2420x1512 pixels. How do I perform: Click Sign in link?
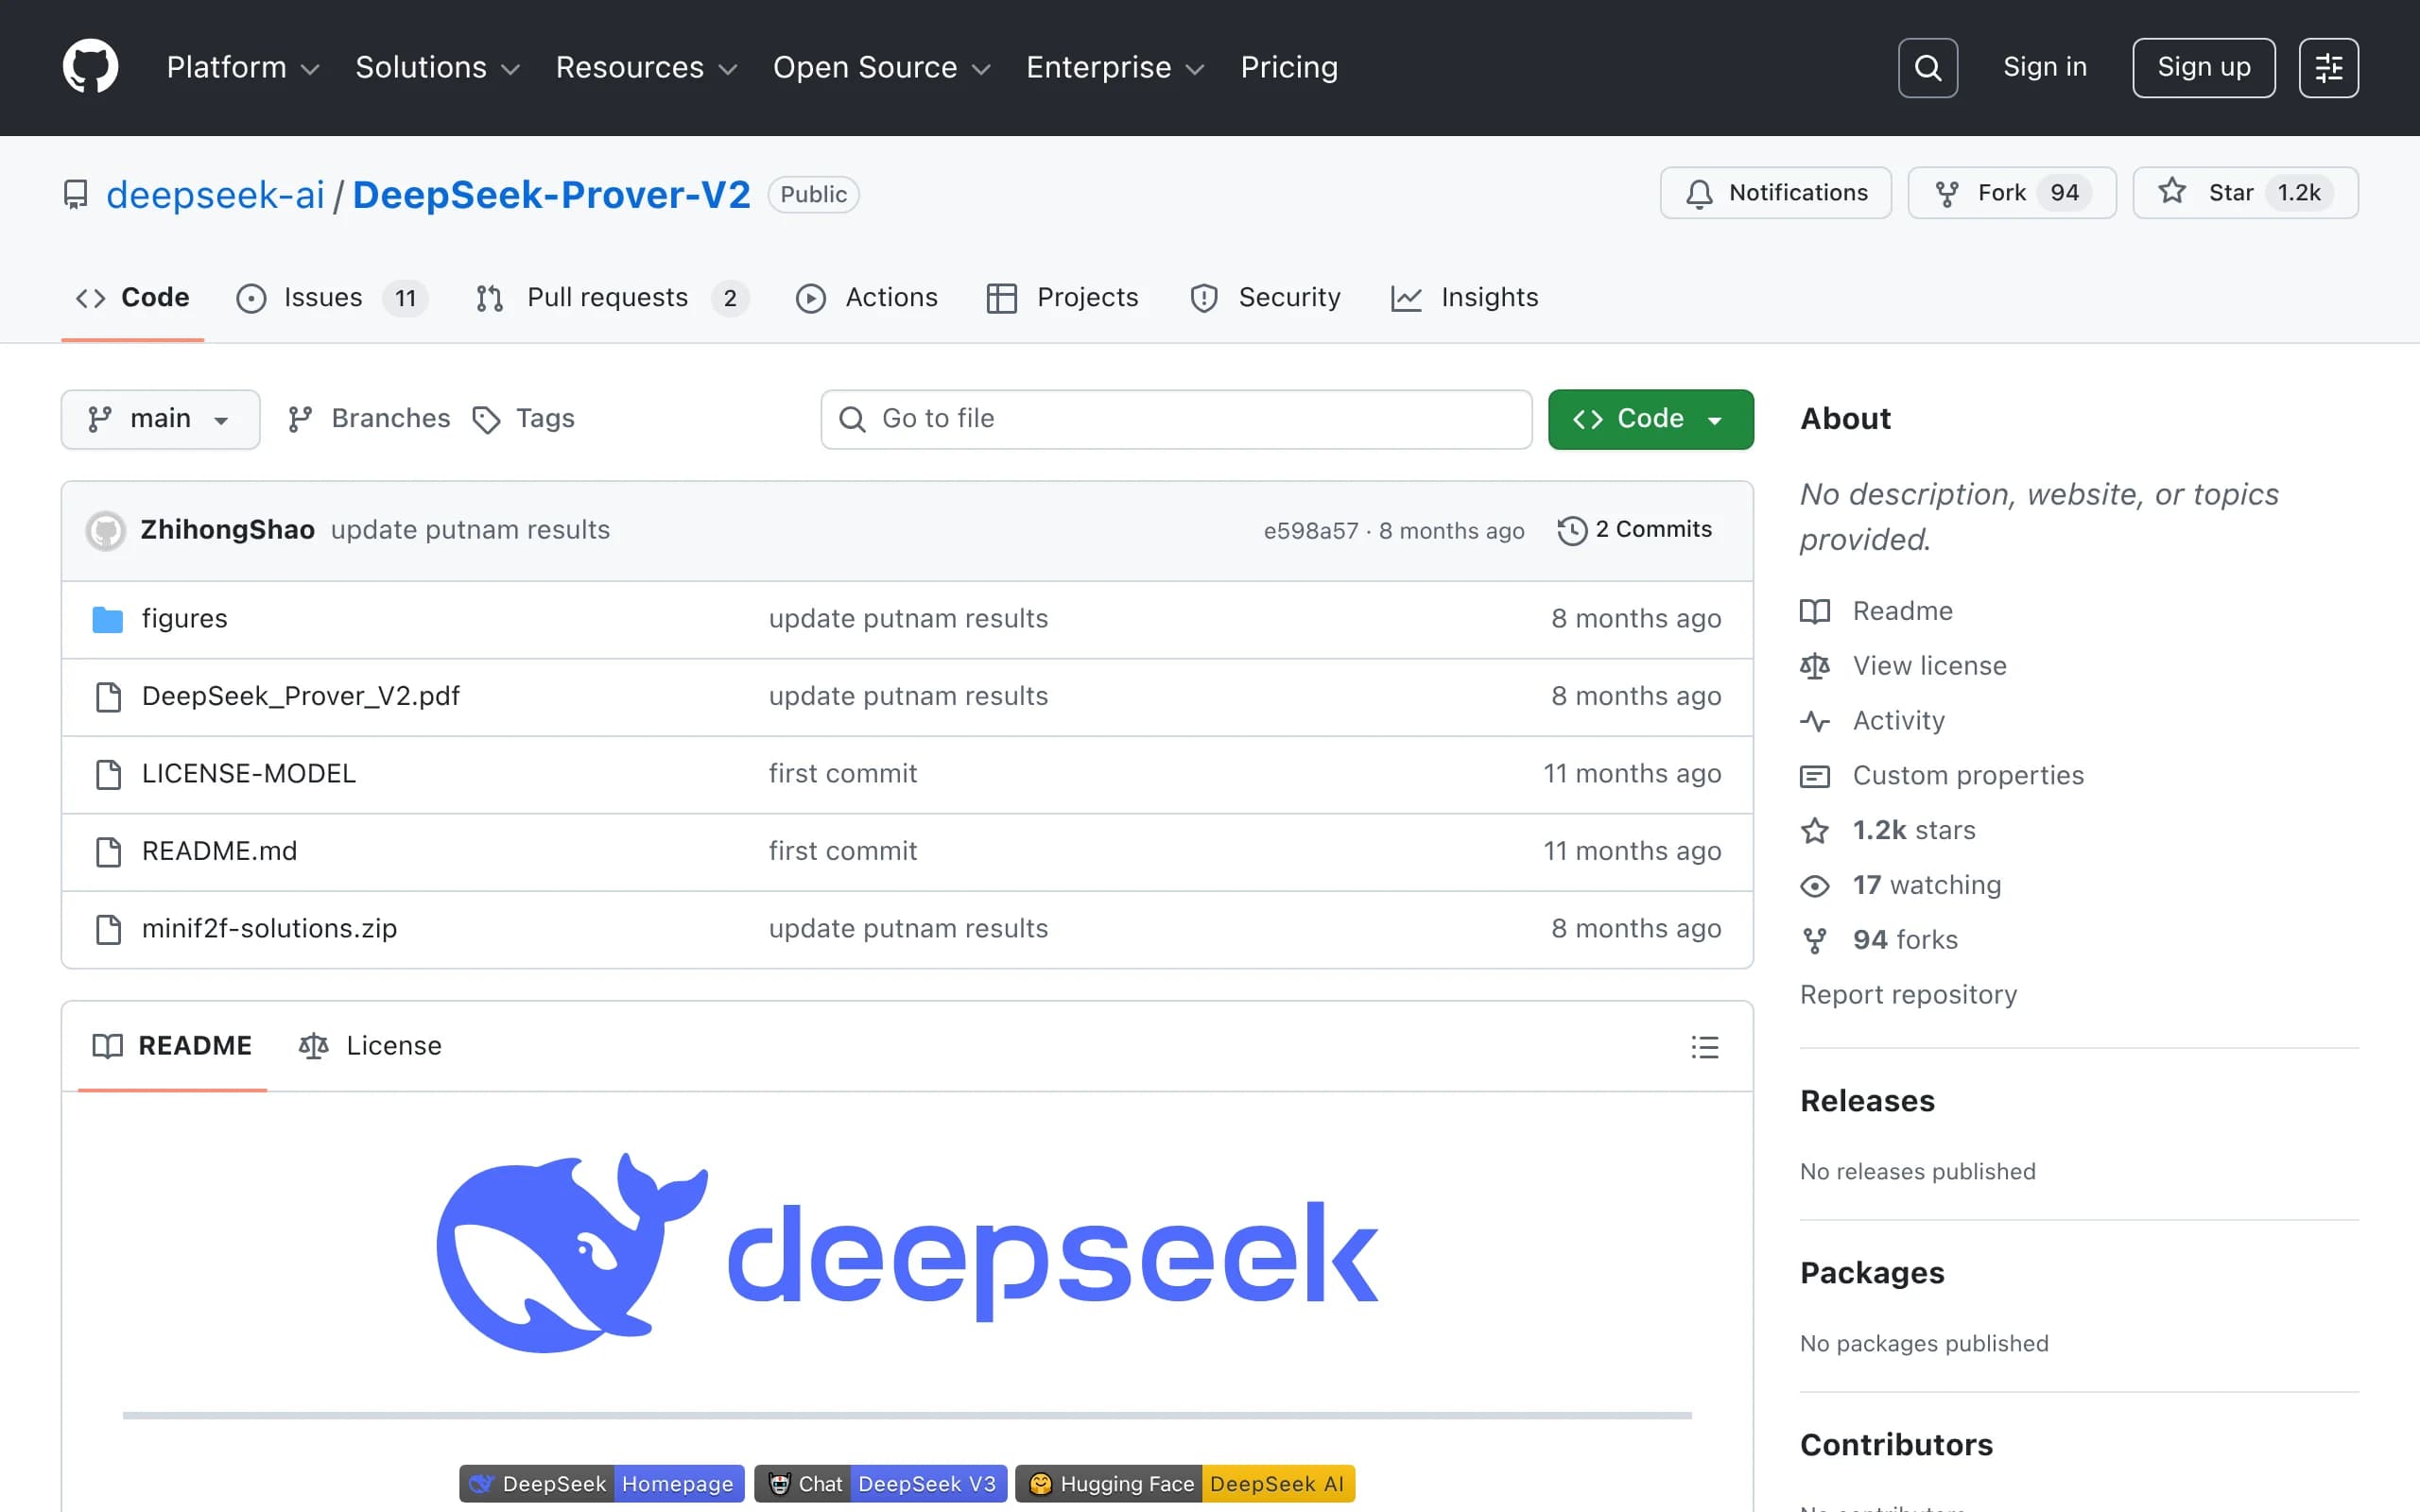[2044, 67]
